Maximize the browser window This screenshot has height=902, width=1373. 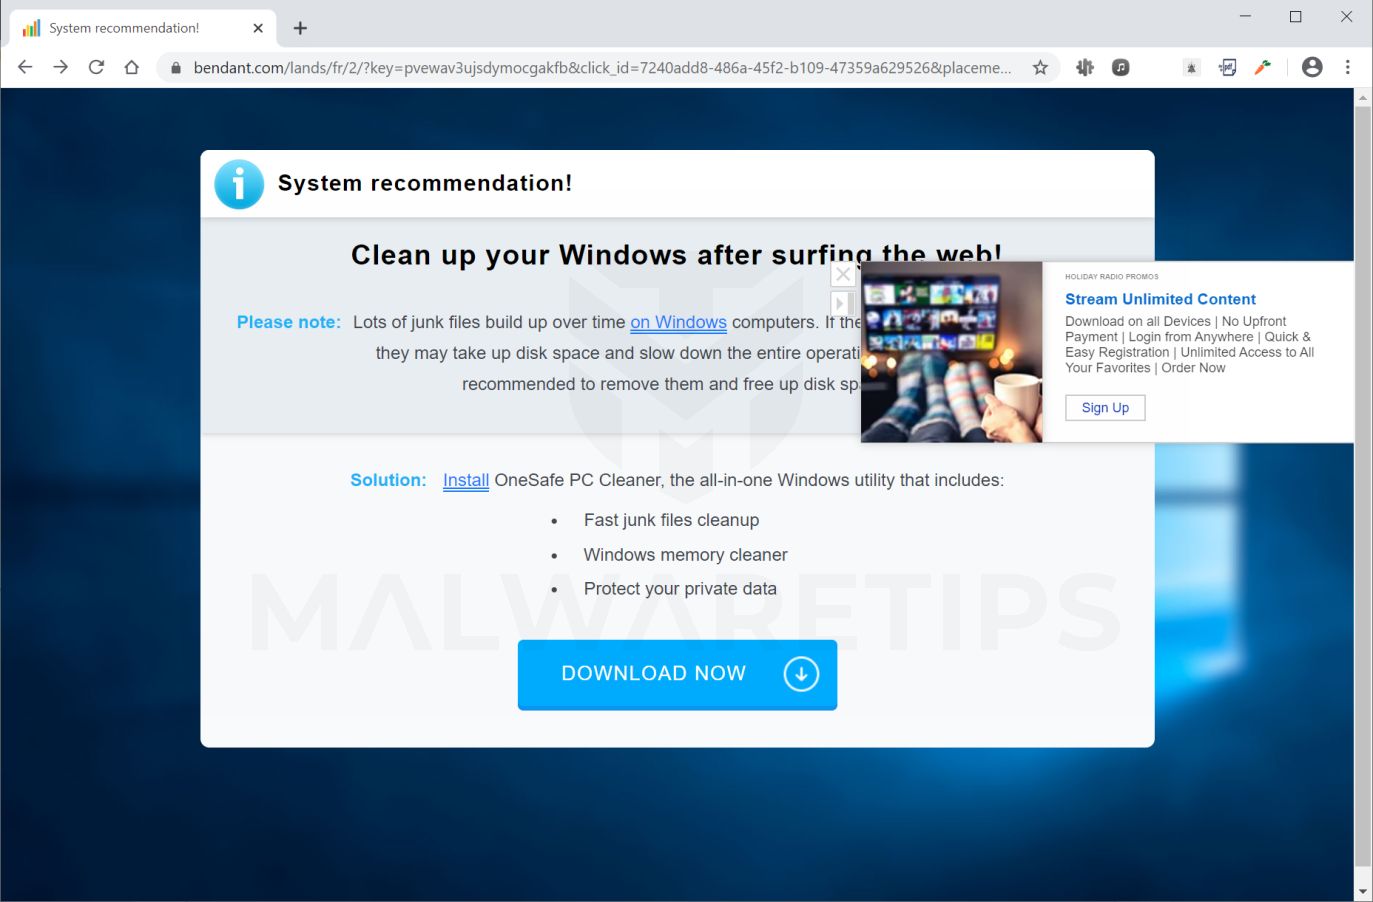(x=1296, y=16)
